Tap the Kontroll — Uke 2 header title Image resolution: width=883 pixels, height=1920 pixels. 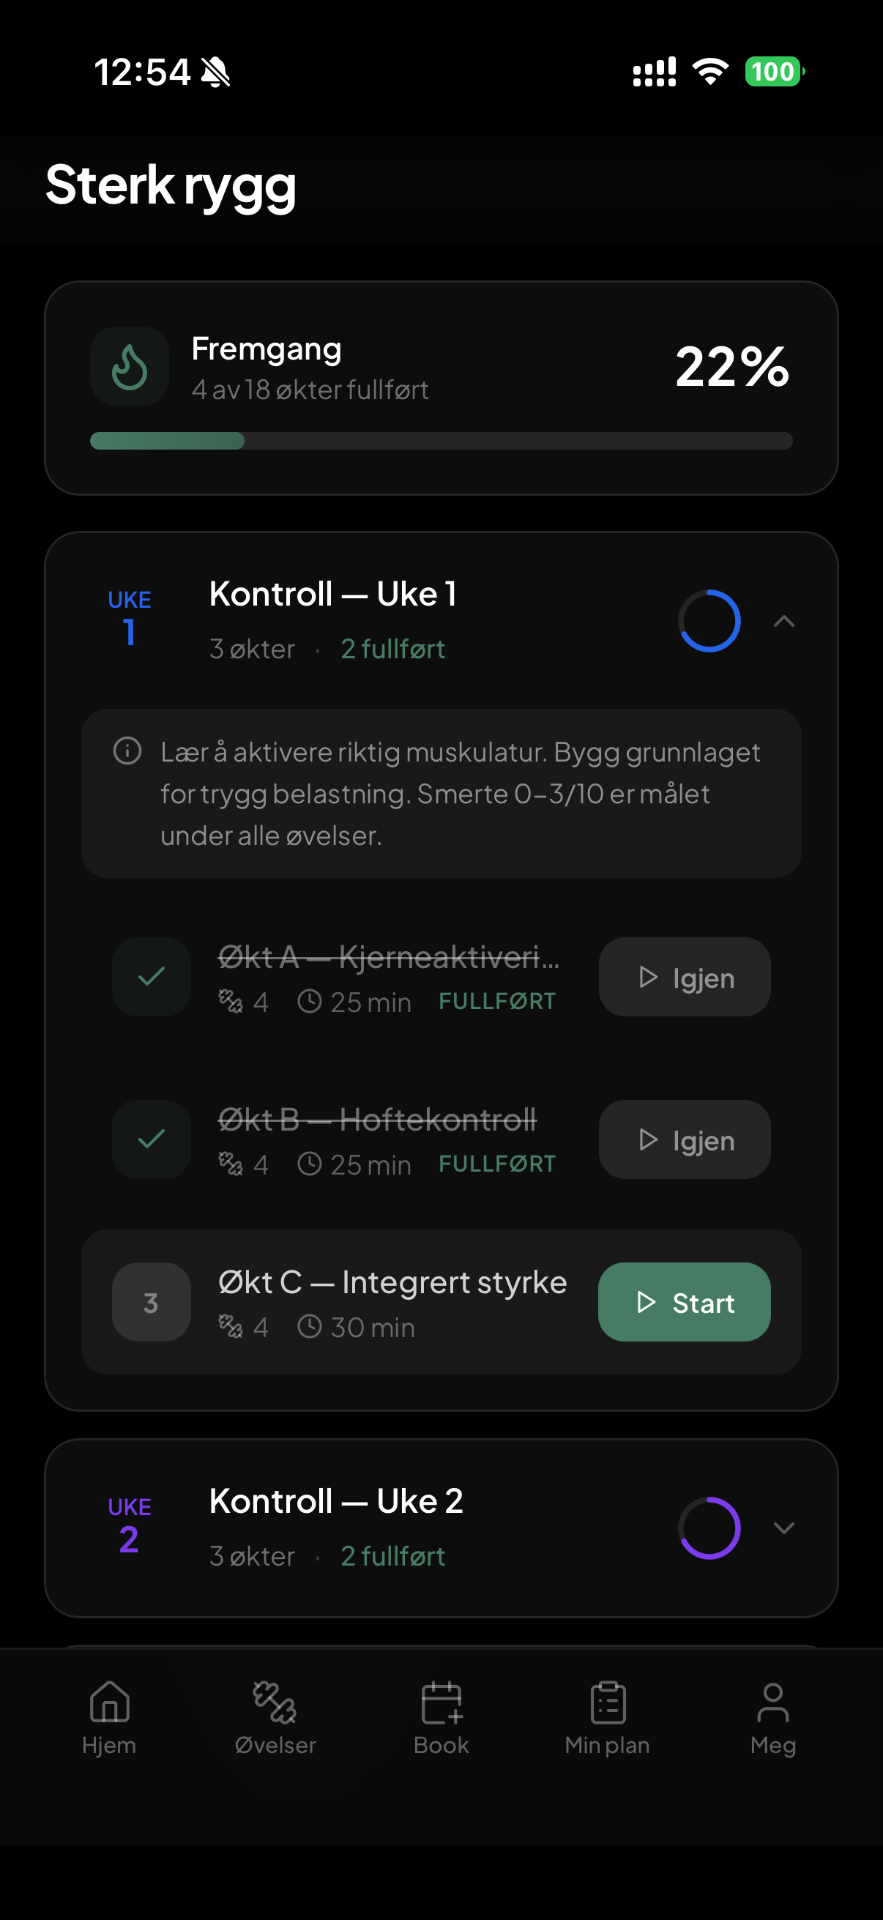tap(336, 1501)
